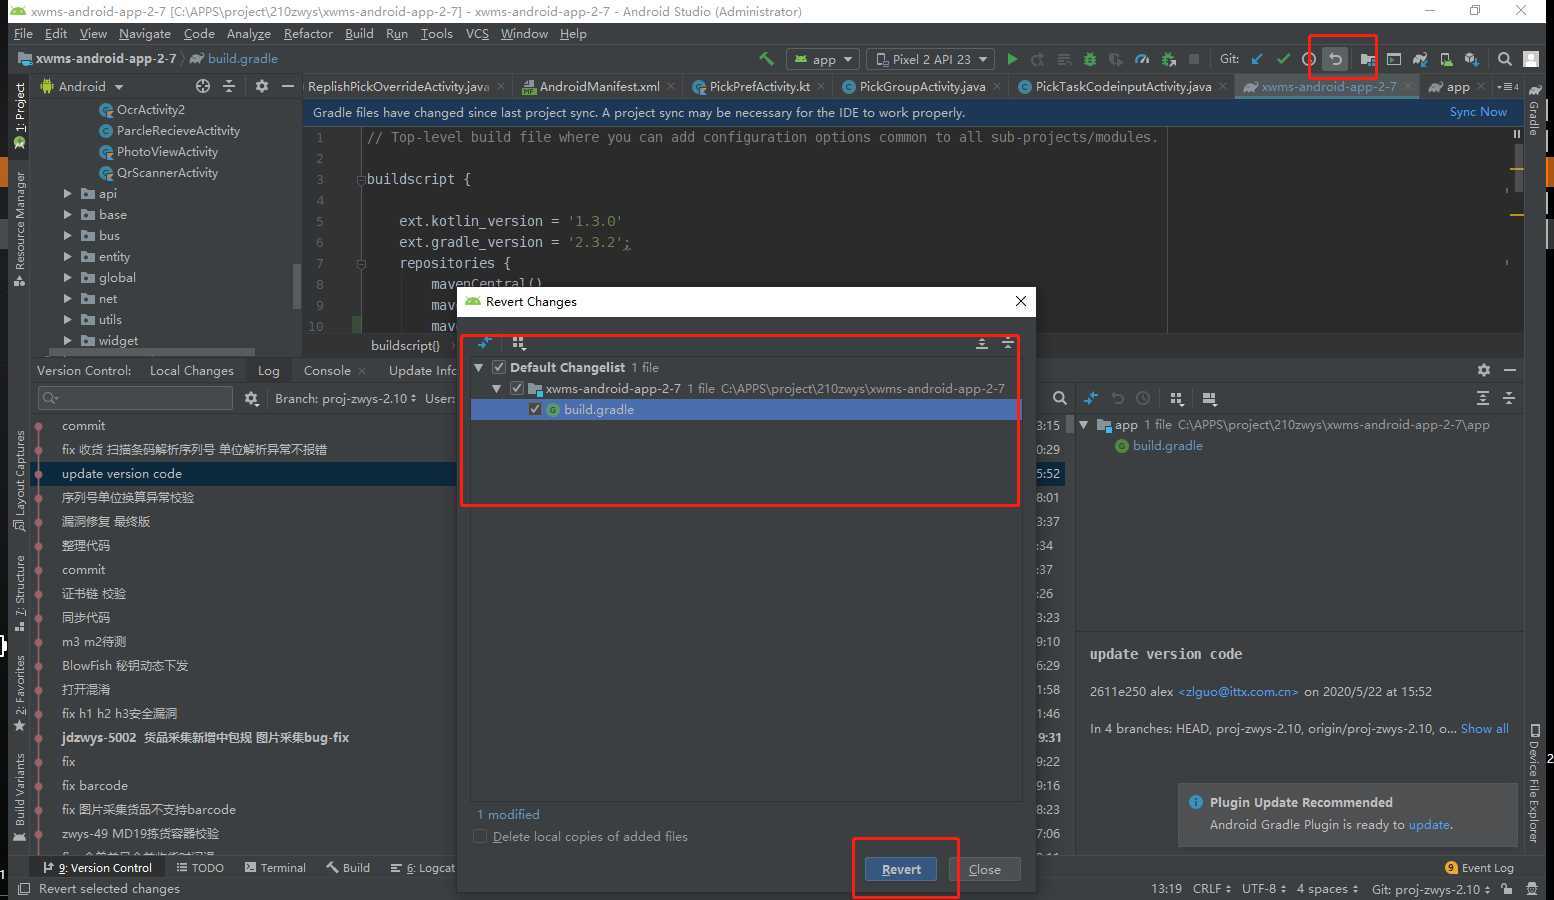Image resolution: width=1554 pixels, height=900 pixels.
Task: Open Search Everywhere magnifier icon
Action: tap(1504, 59)
